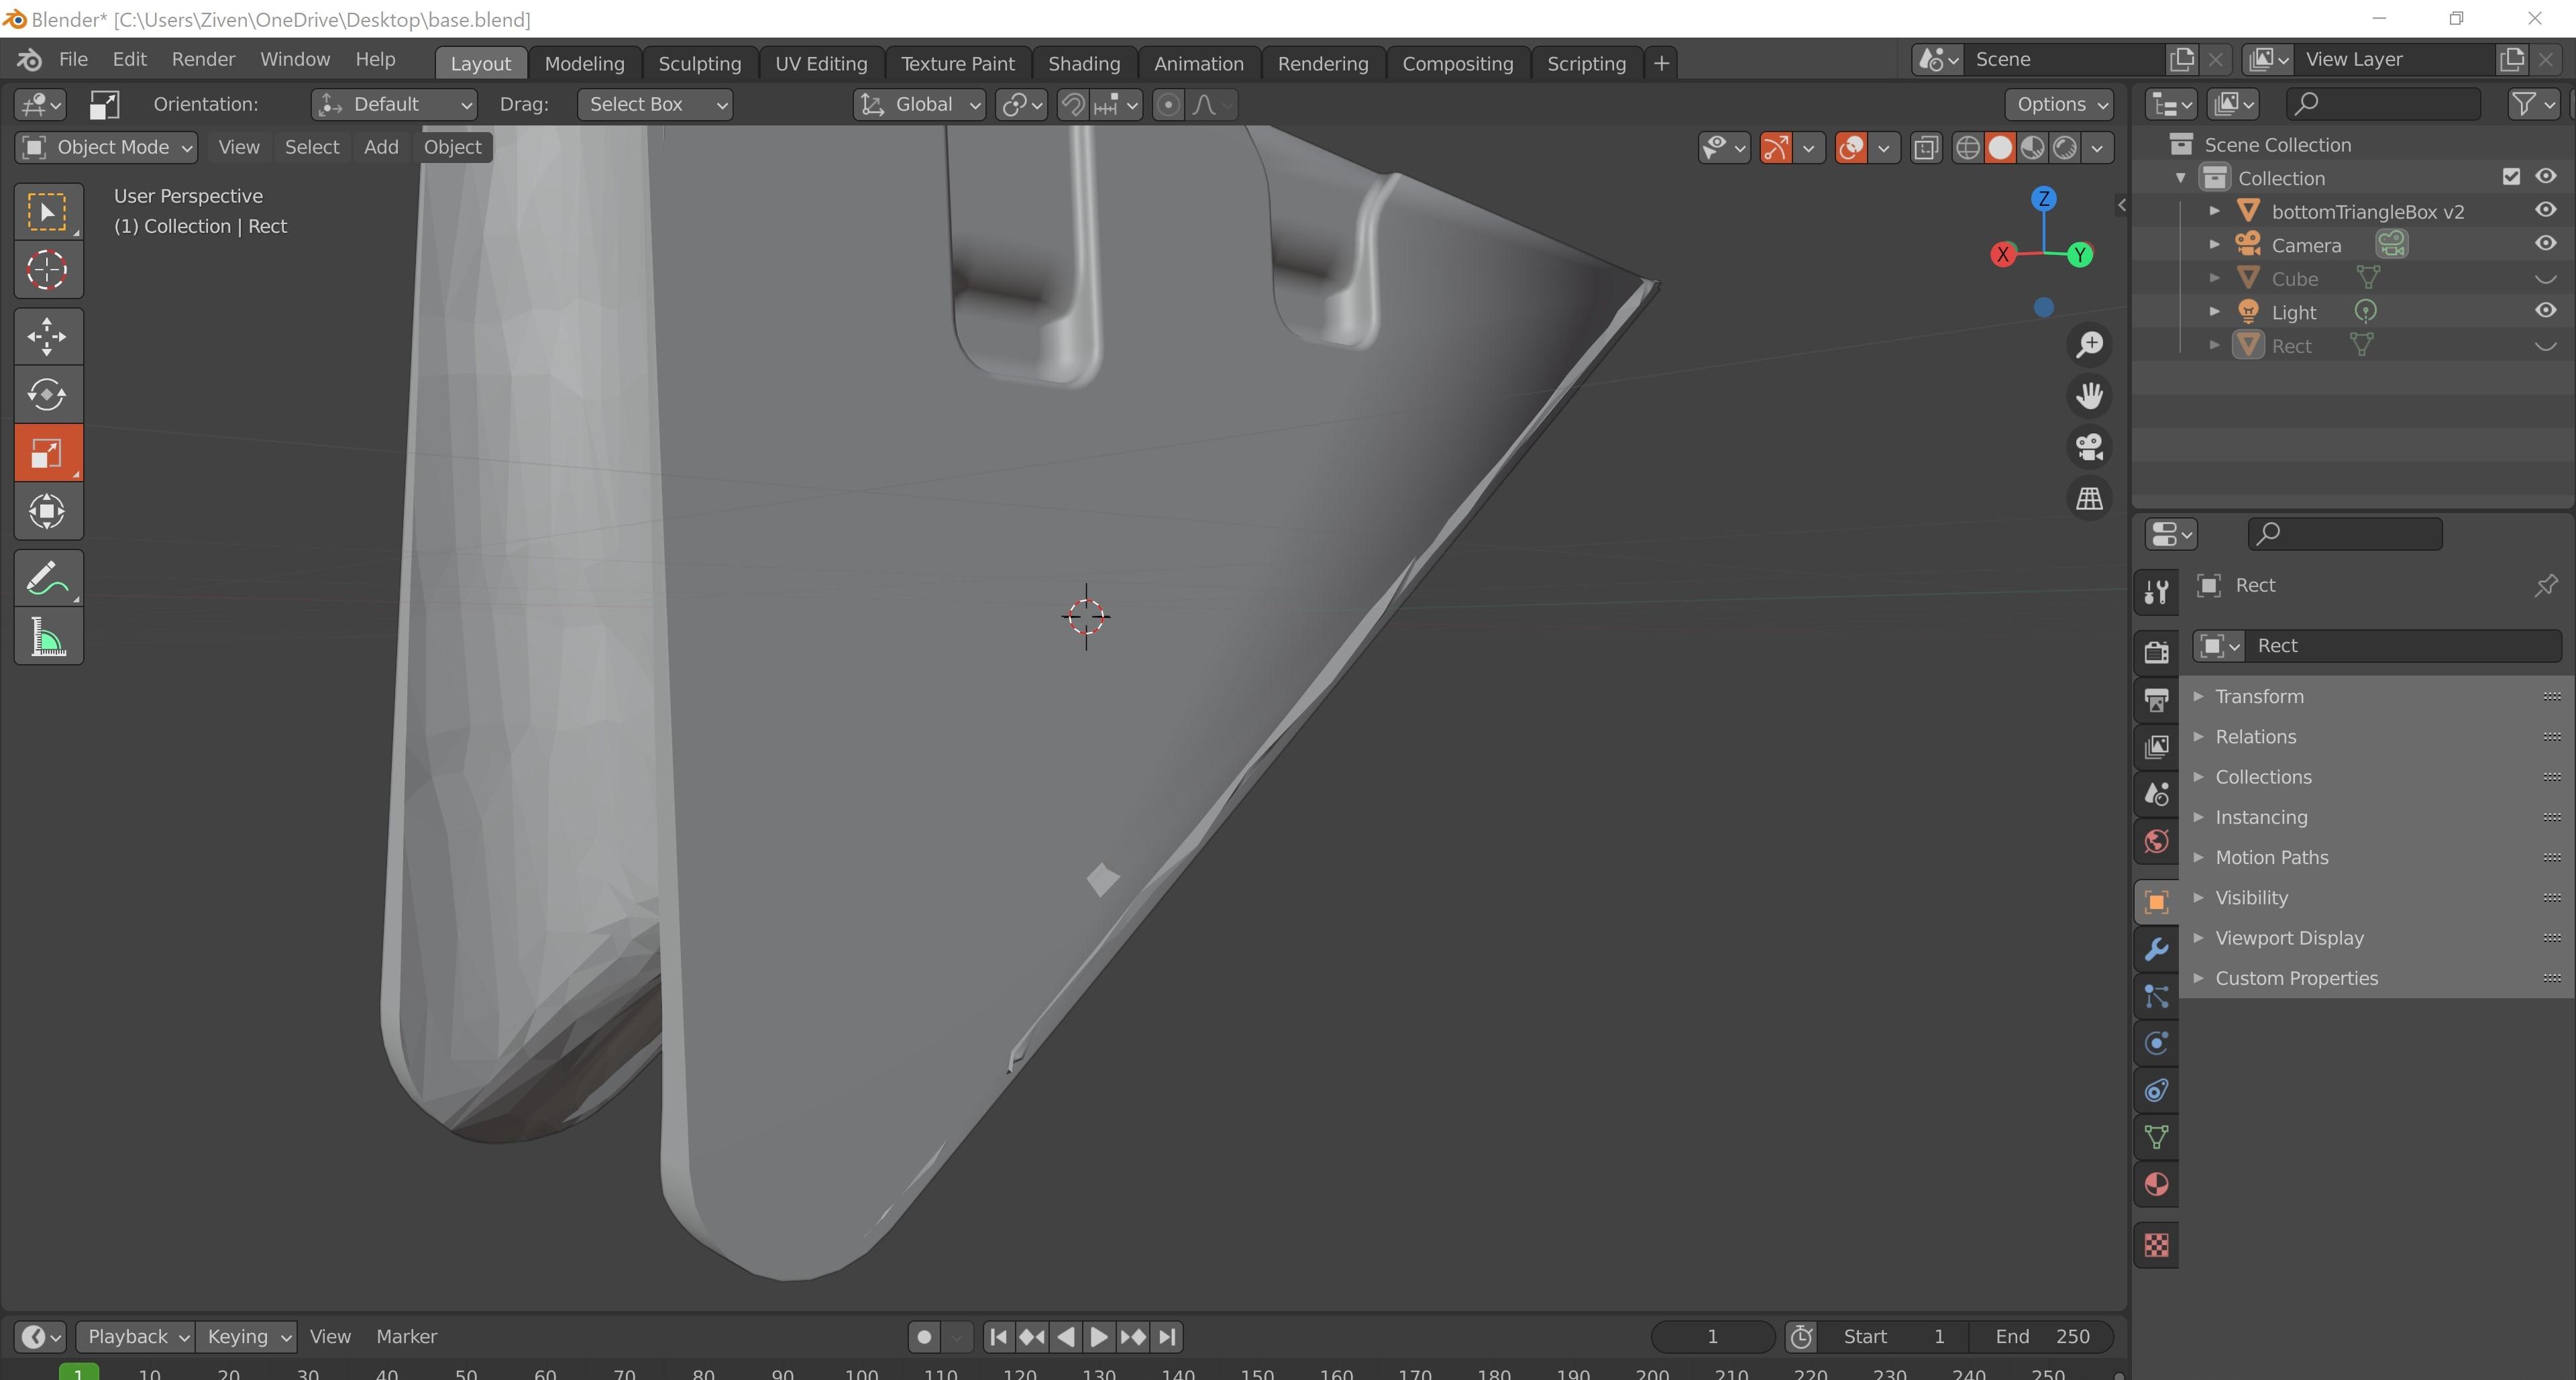Screen dimensions: 2576x1380
Task: Select the Measure ruler tool
Action: pyautogui.click(x=47, y=637)
